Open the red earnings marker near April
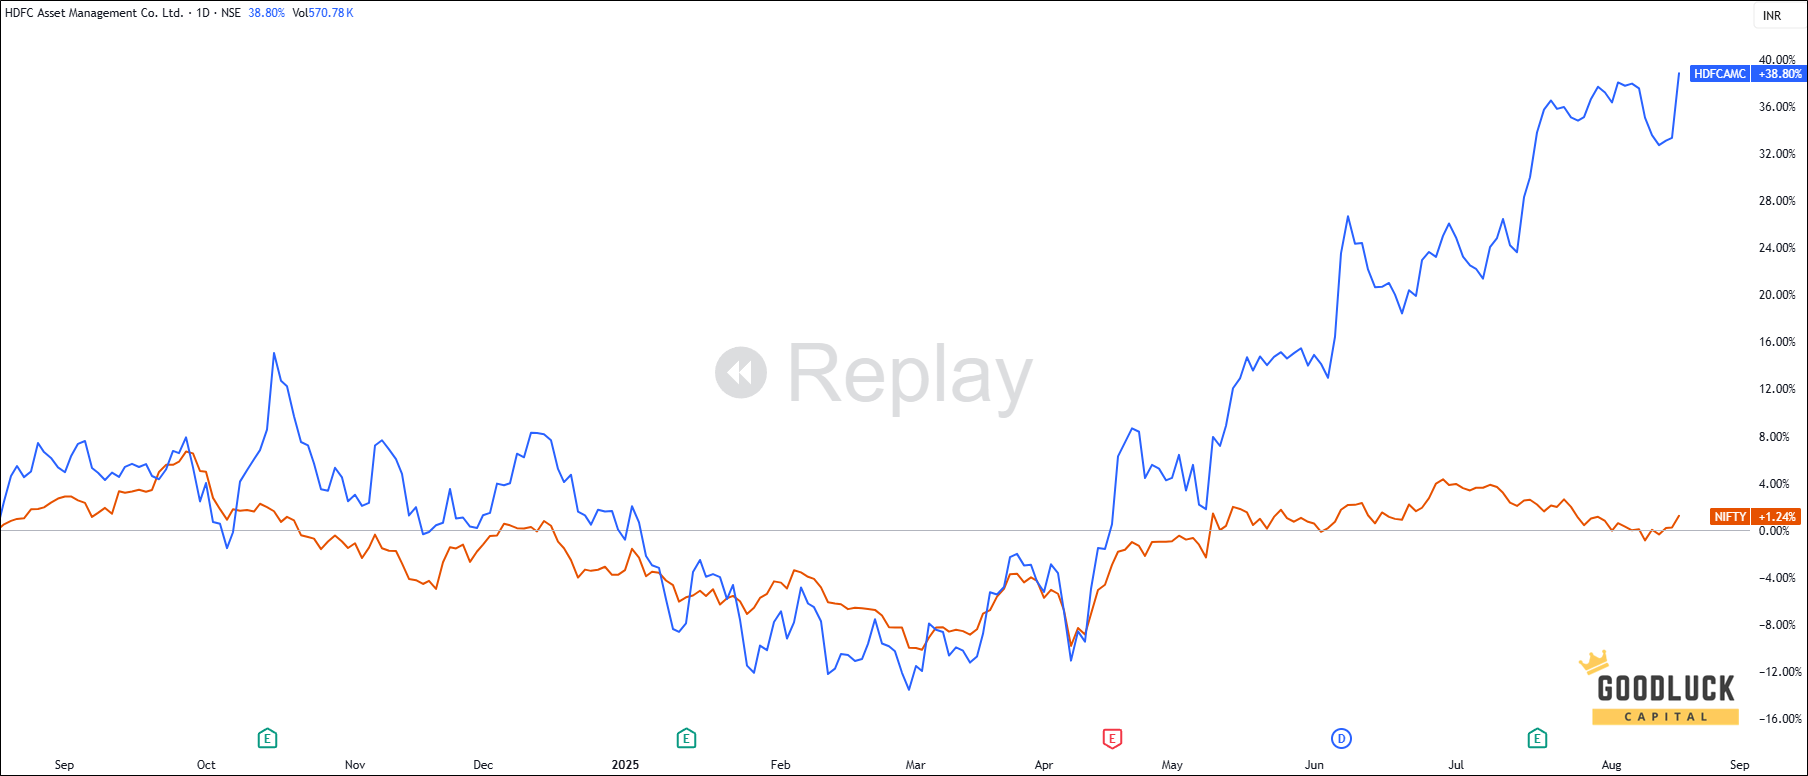The height and width of the screenshot is (776, 1808). (x=1112, y=738)
